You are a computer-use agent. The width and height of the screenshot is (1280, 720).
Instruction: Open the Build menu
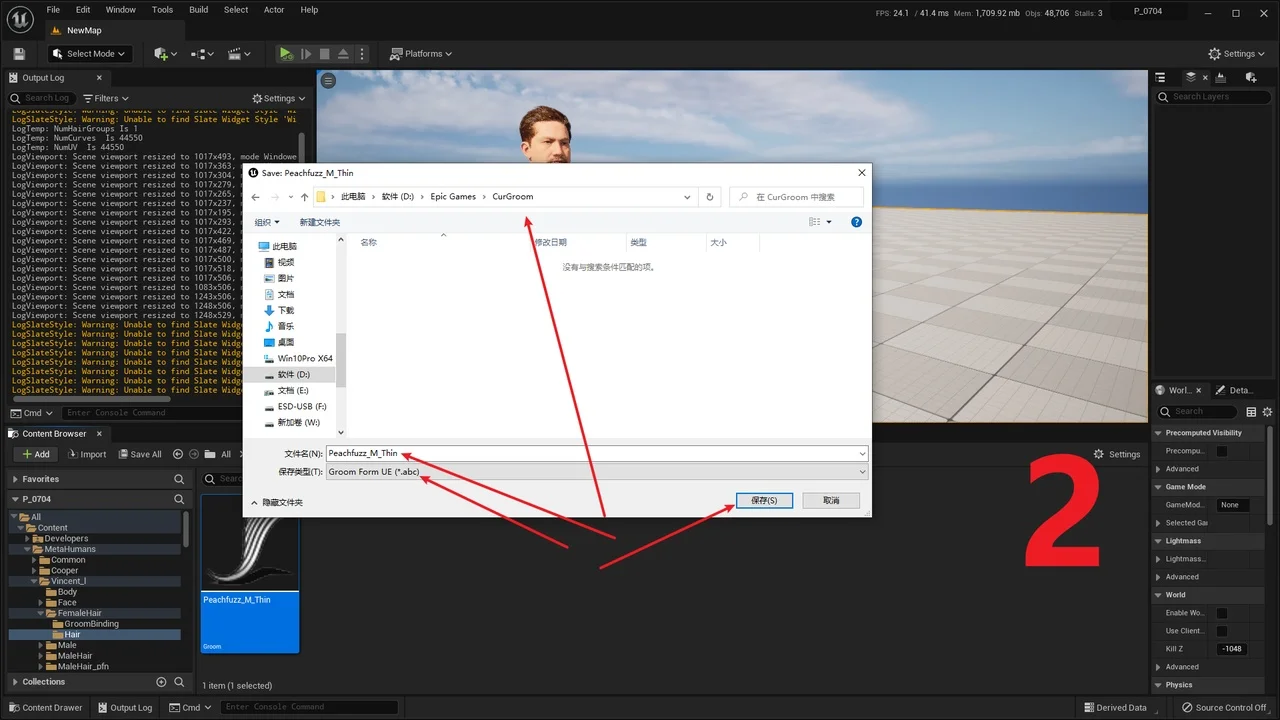coord(199,10)
